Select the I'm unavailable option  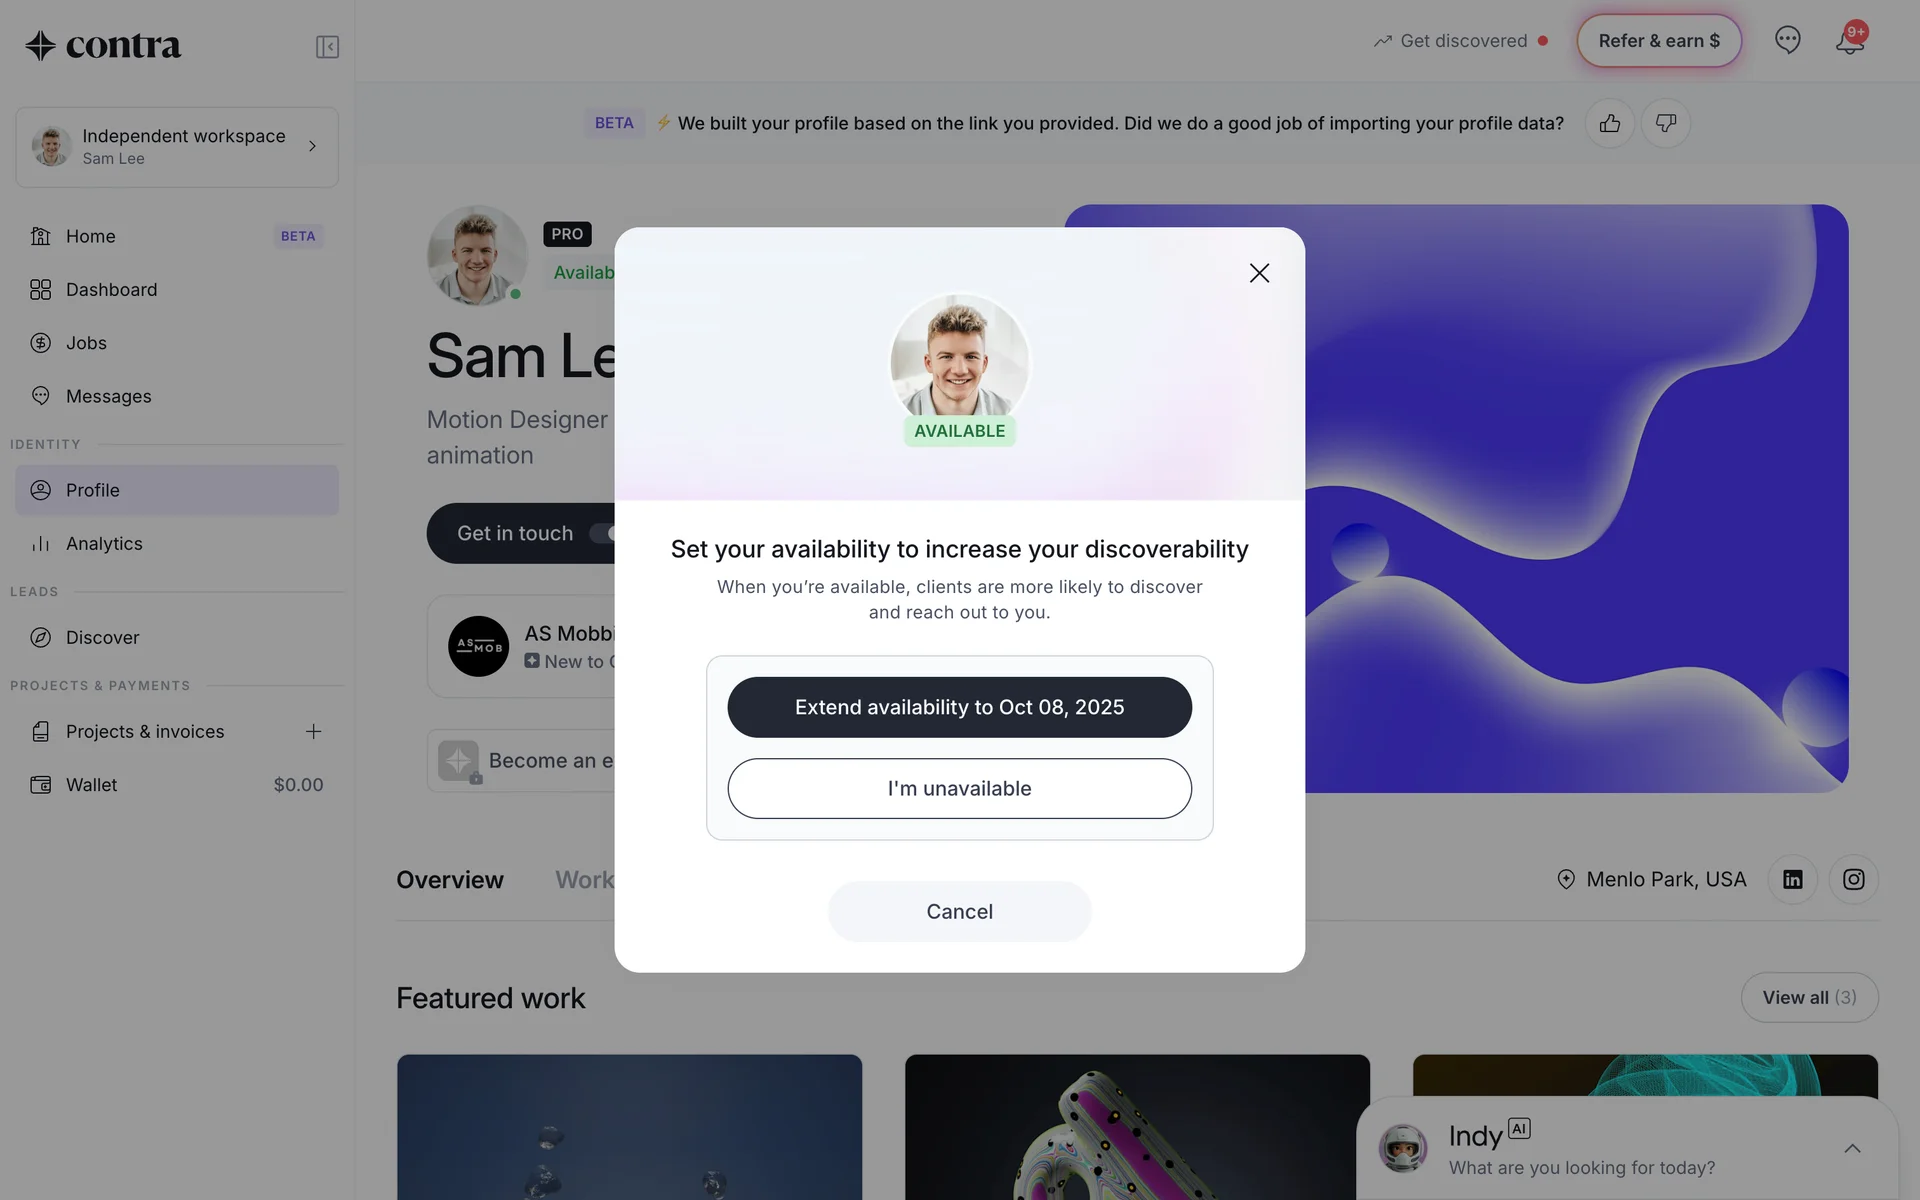pos(959,788)
